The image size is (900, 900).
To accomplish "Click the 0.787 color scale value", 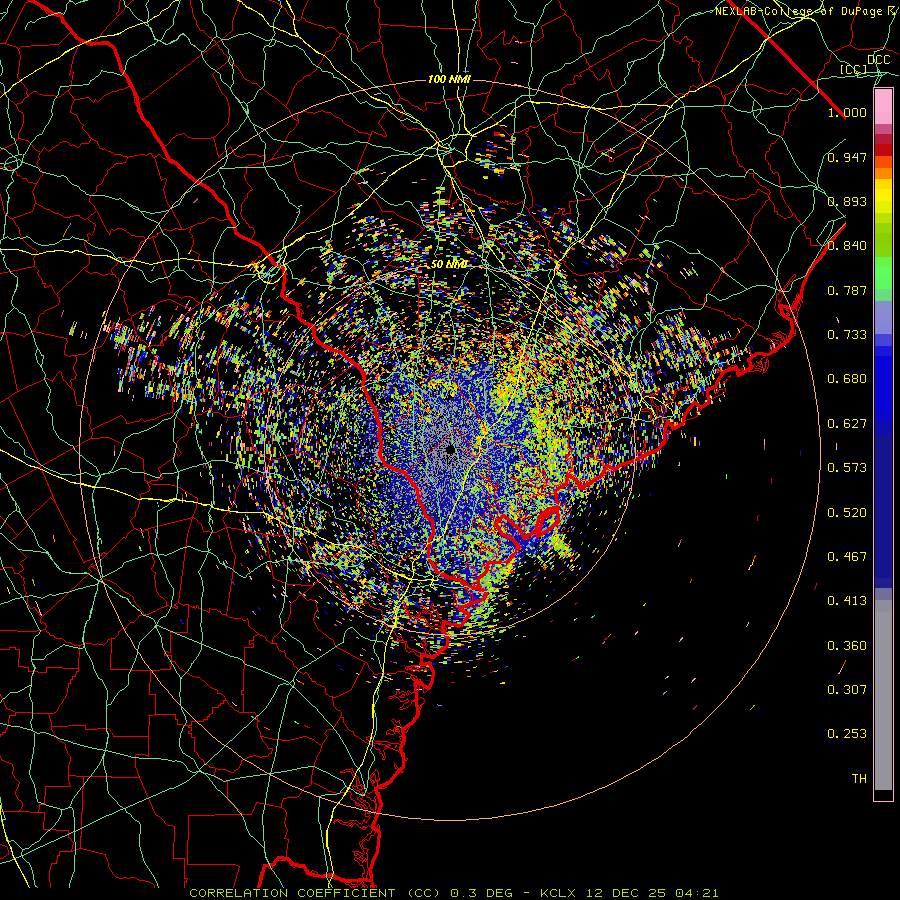I will (x=847, y=290).
